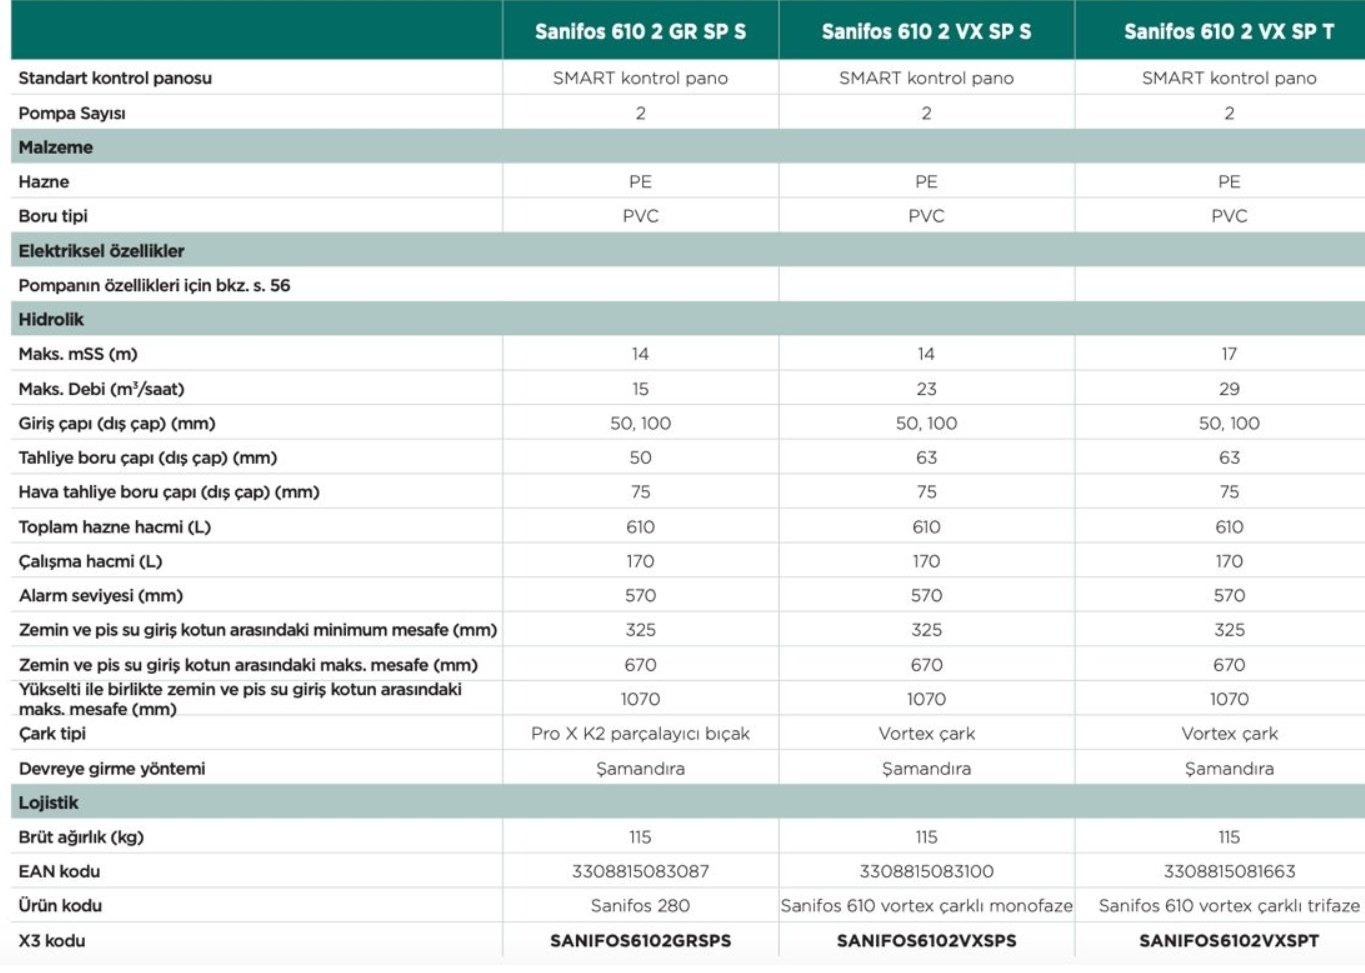Click the 'Boru tipi' row label
Image resolution: width=1365 pixels, height=973 pixels.
pos(53,216)
